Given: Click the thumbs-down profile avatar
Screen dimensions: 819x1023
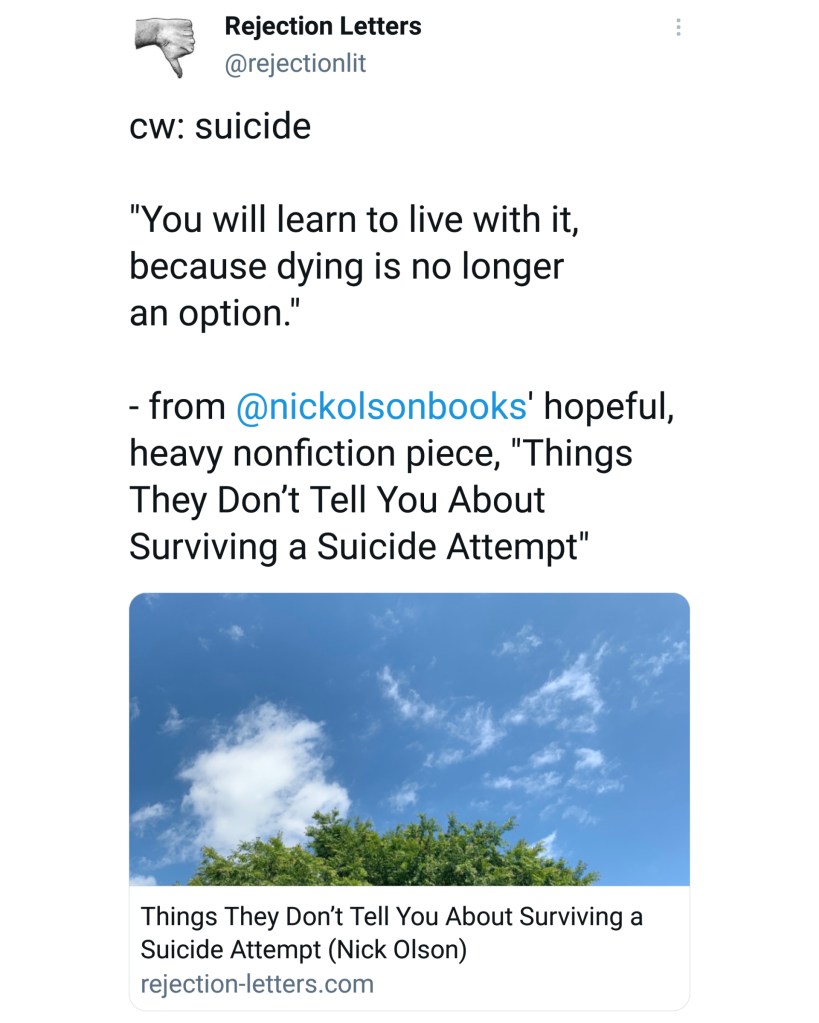Looking at the screenshot, I should 167,45.
